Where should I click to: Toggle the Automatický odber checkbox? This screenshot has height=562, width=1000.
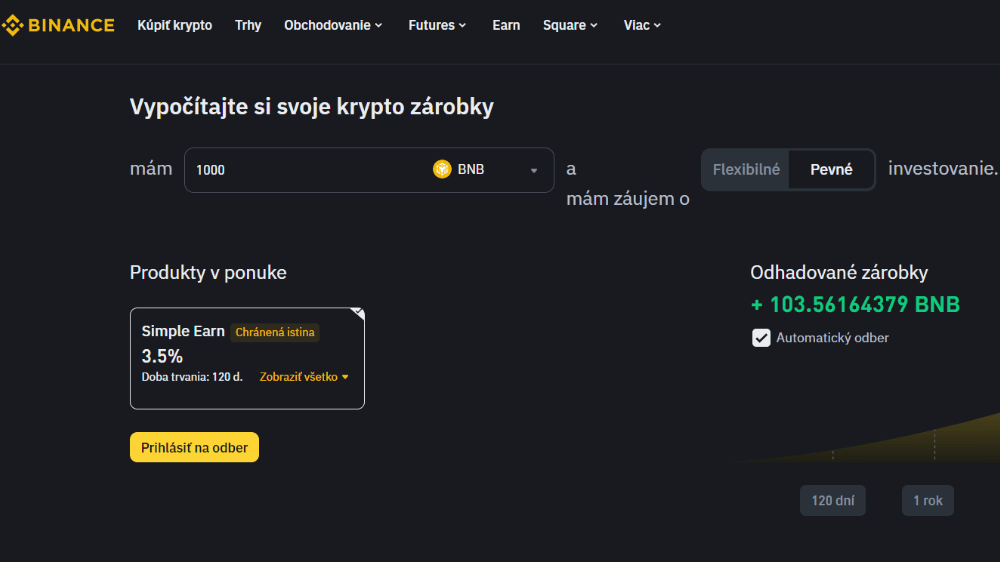click(761, 338)
